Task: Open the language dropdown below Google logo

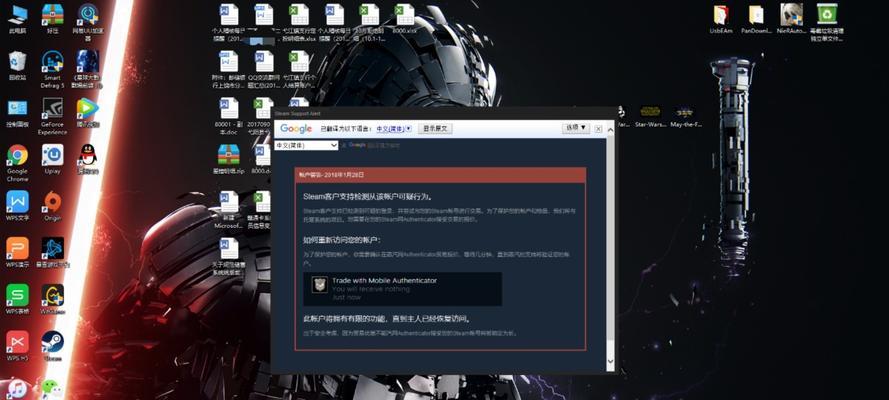Action: 306,146
